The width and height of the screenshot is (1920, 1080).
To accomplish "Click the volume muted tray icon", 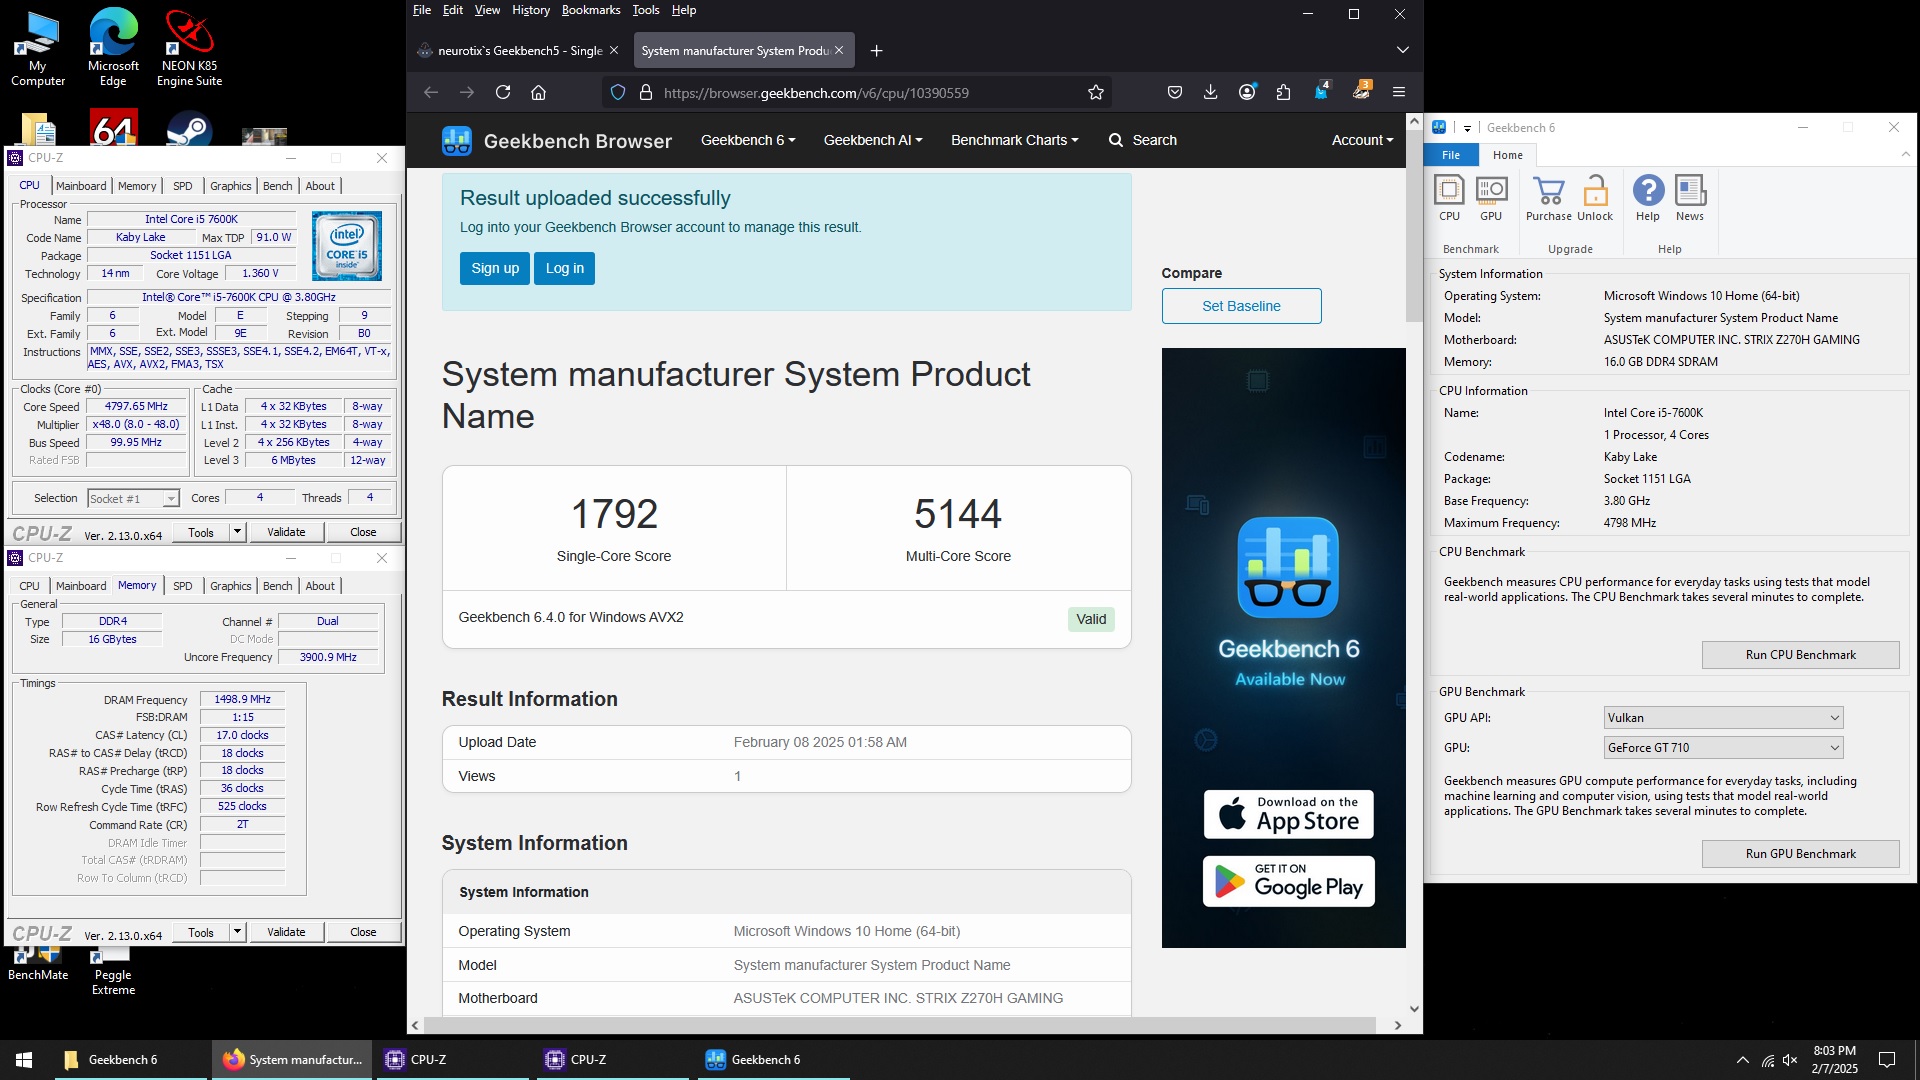I will coord(1790,1060).
